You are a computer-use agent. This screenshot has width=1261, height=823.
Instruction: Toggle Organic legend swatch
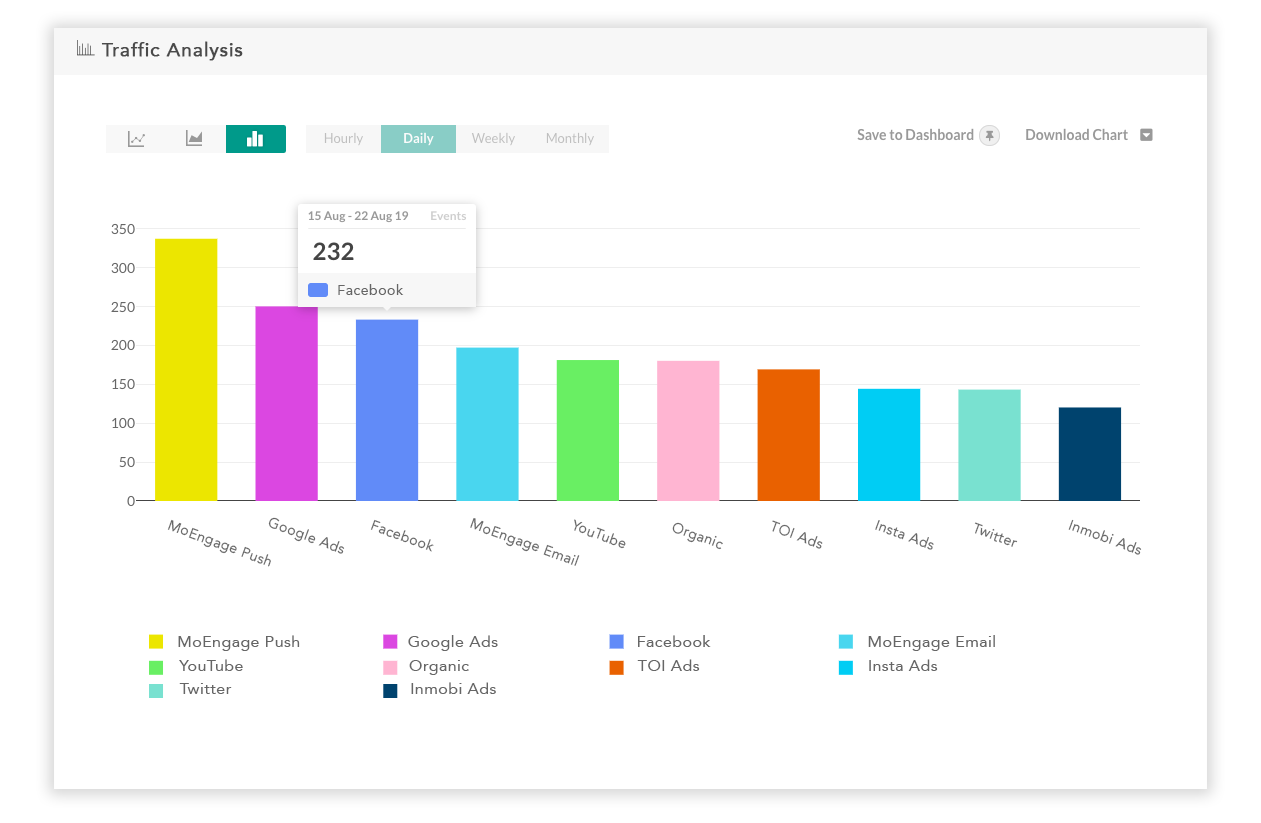pos(390,667)
